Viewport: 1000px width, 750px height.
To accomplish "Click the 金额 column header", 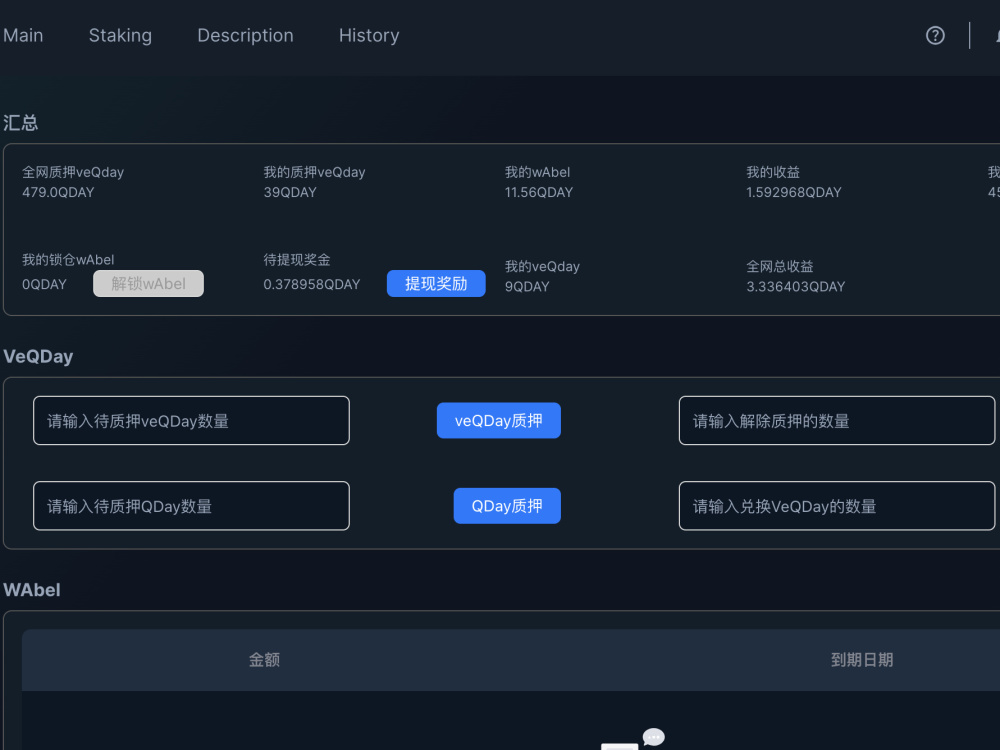I will [264, 659].
